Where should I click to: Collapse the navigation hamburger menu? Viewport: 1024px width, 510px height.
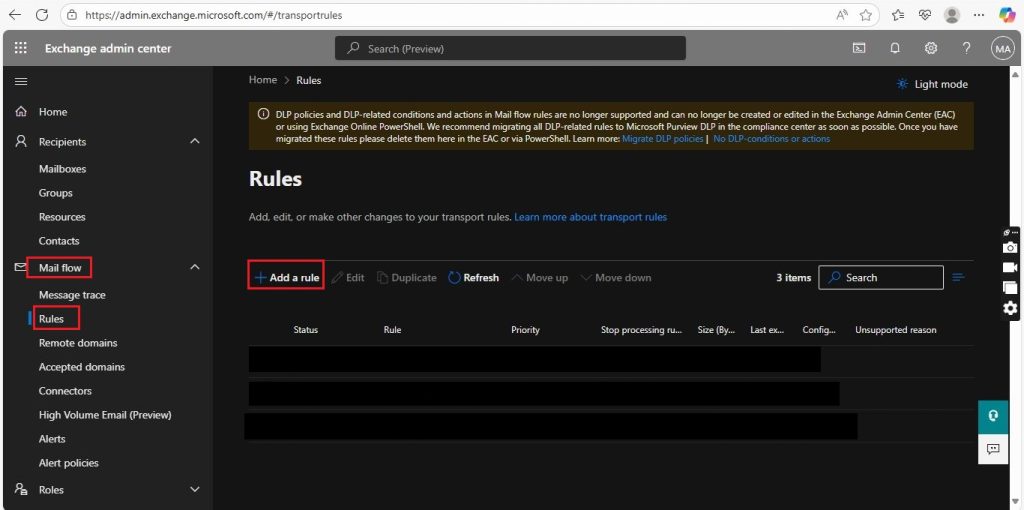21,82
